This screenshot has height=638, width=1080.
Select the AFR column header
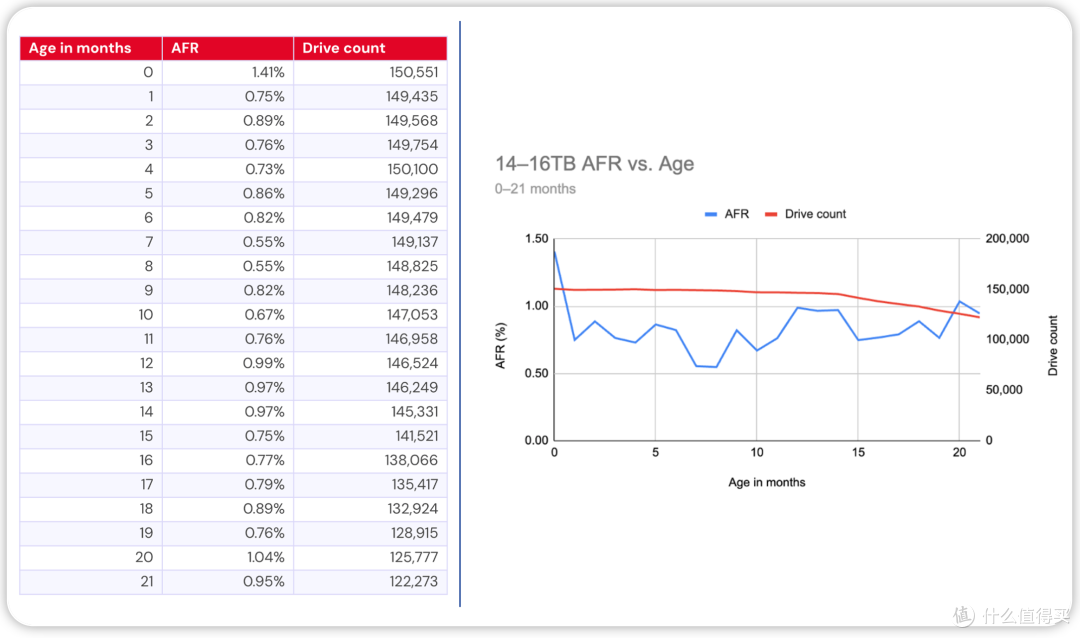[x=227, y=48]
